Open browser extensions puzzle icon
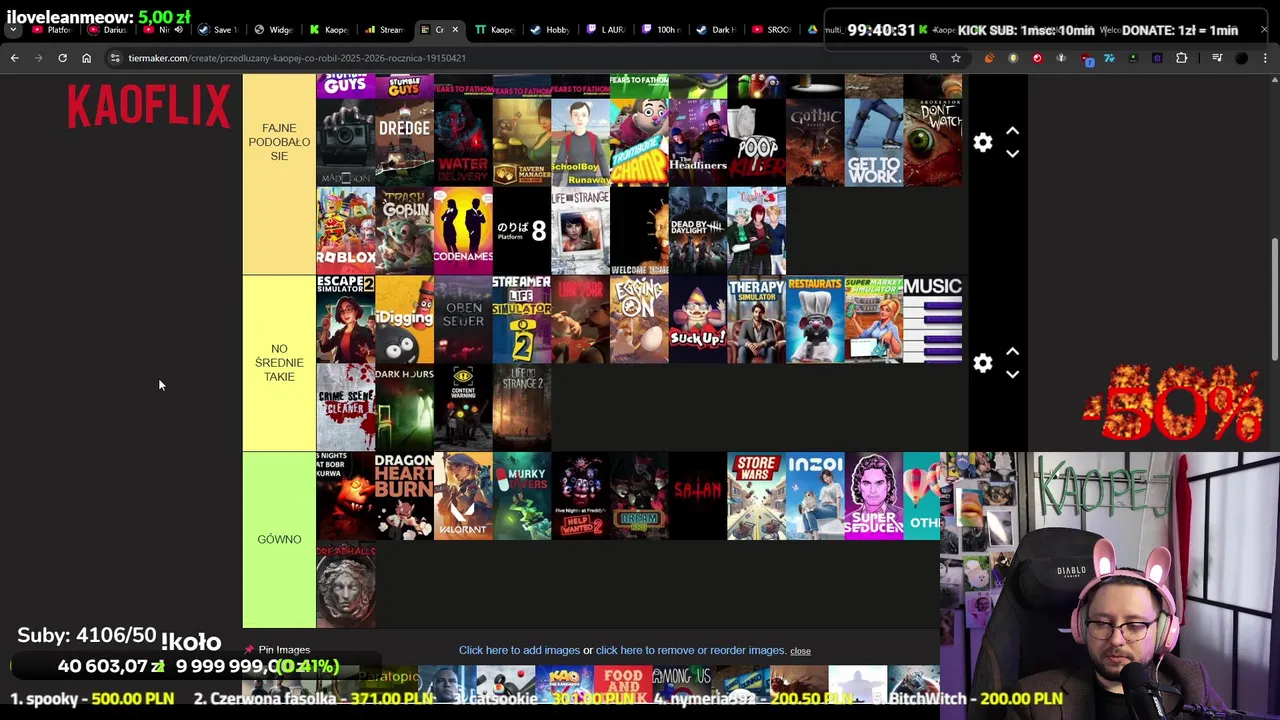The height and width of the screenshot is (720, 1280). point(1181,58)
